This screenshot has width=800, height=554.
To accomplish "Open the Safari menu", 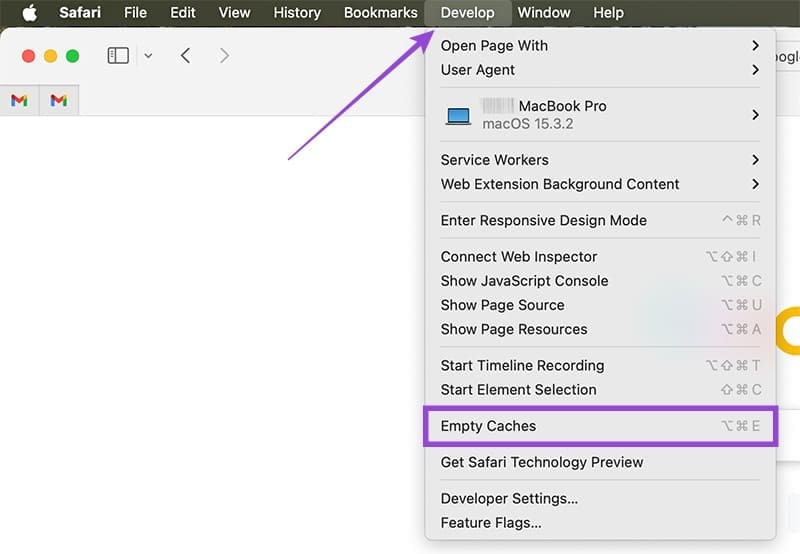I will pyautogui.click(x=80, y=12).
